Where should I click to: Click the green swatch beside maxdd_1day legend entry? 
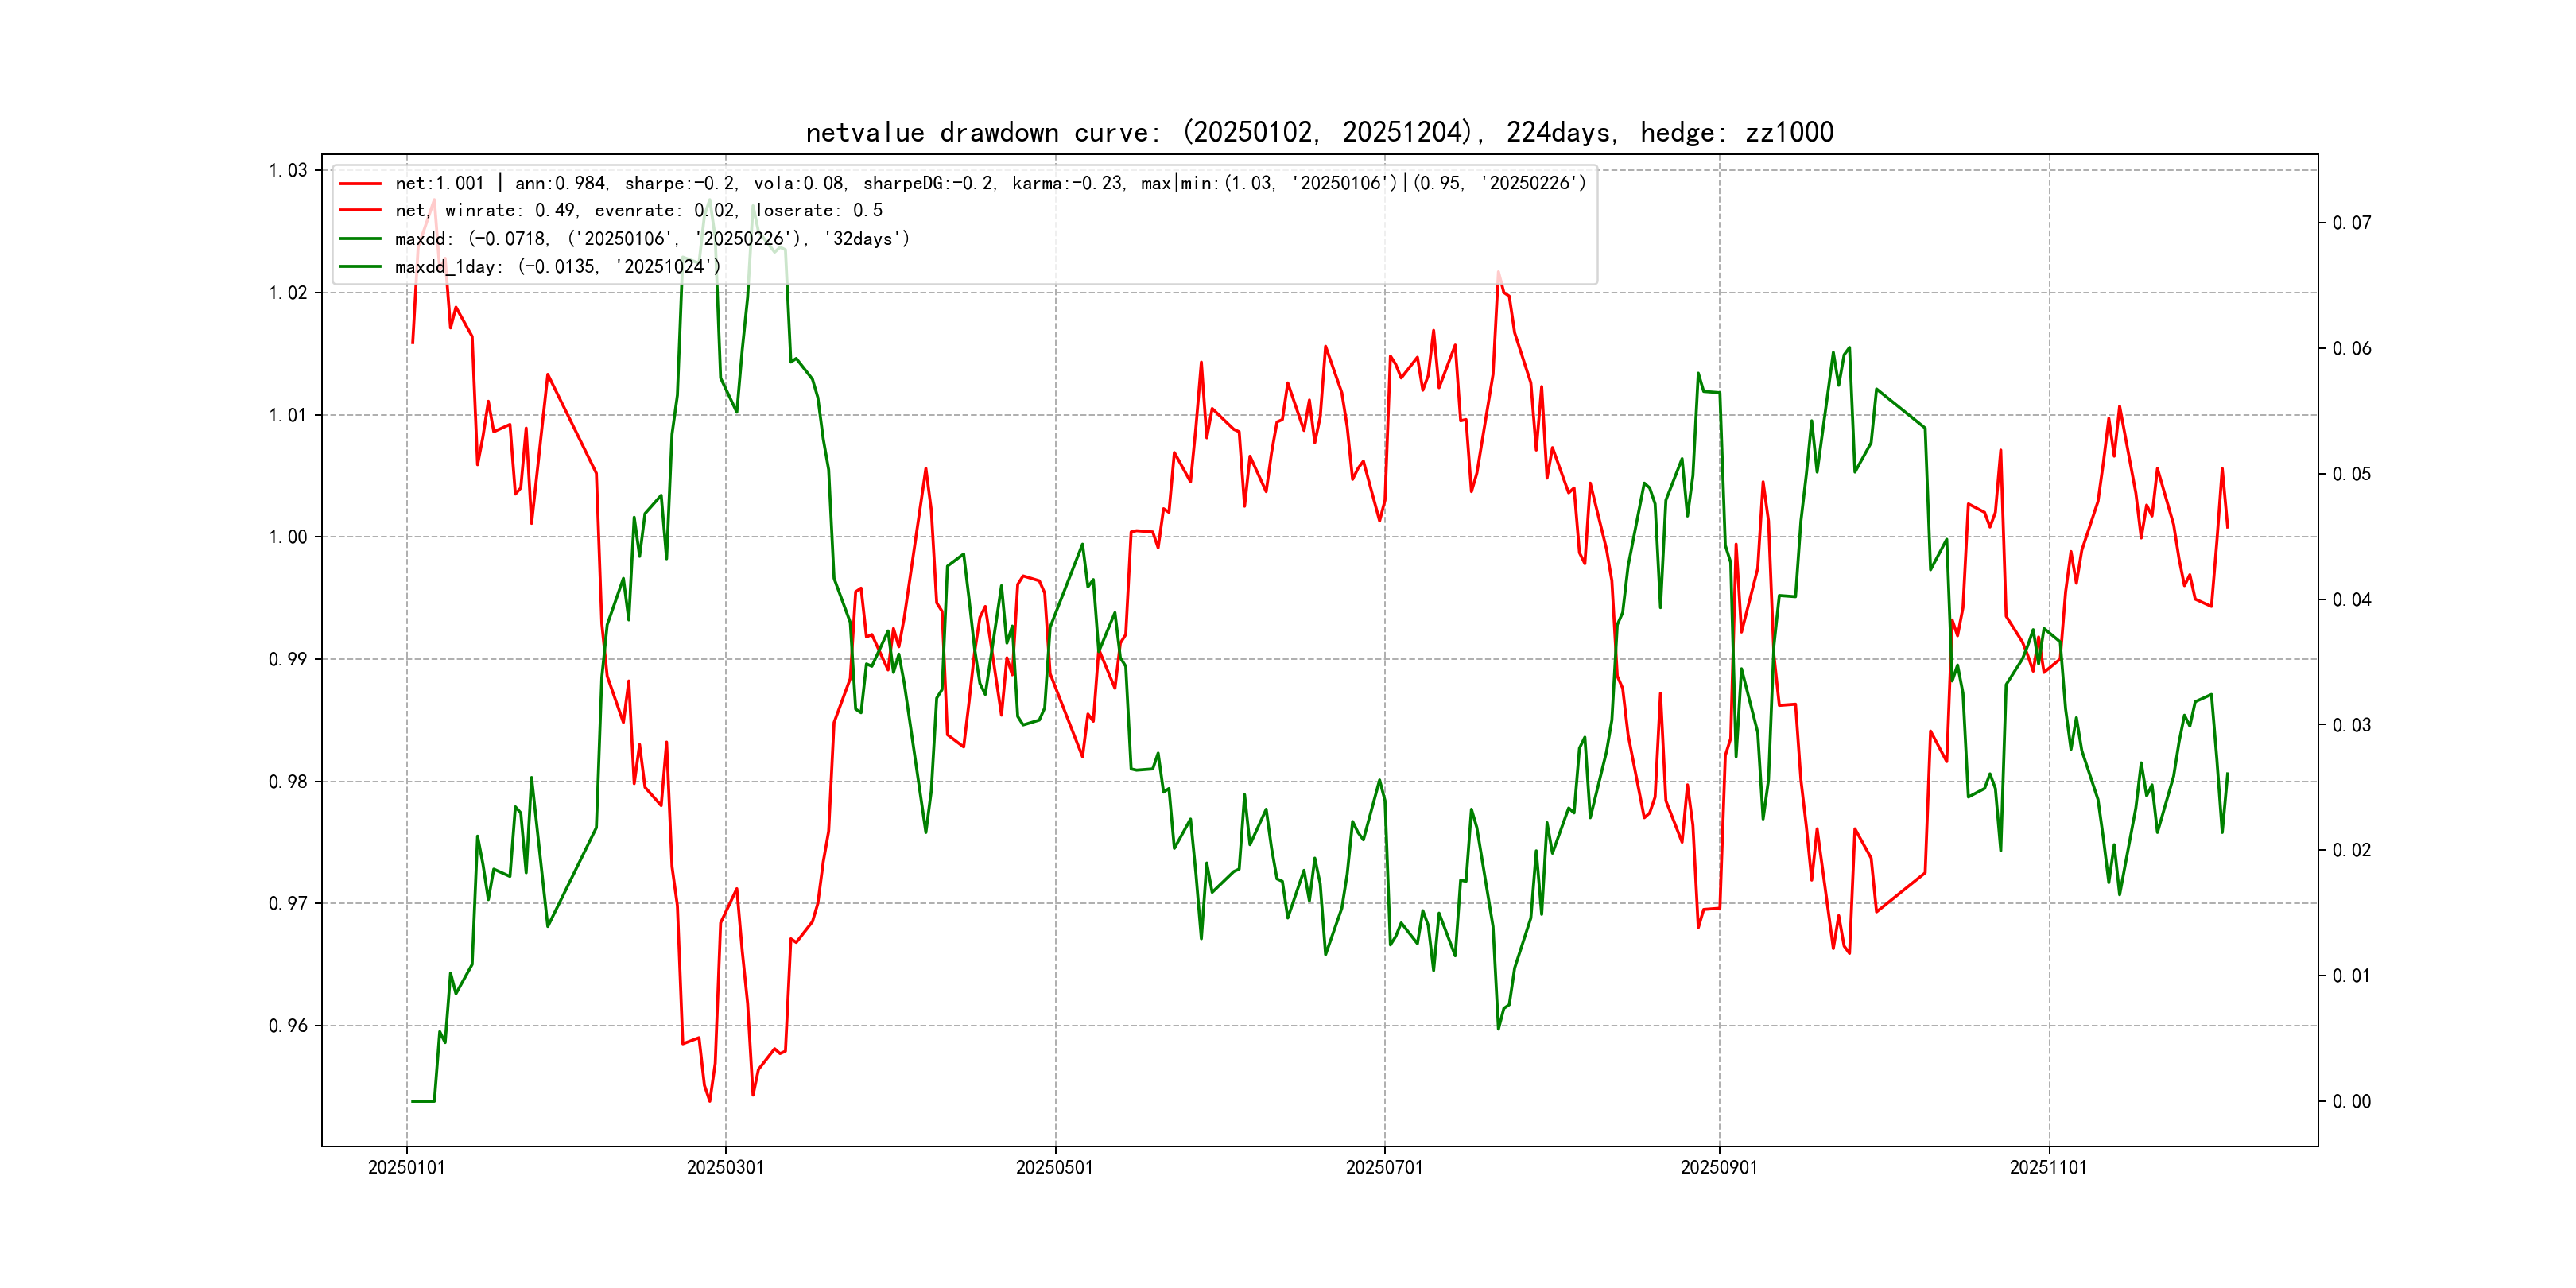(360, 267)
